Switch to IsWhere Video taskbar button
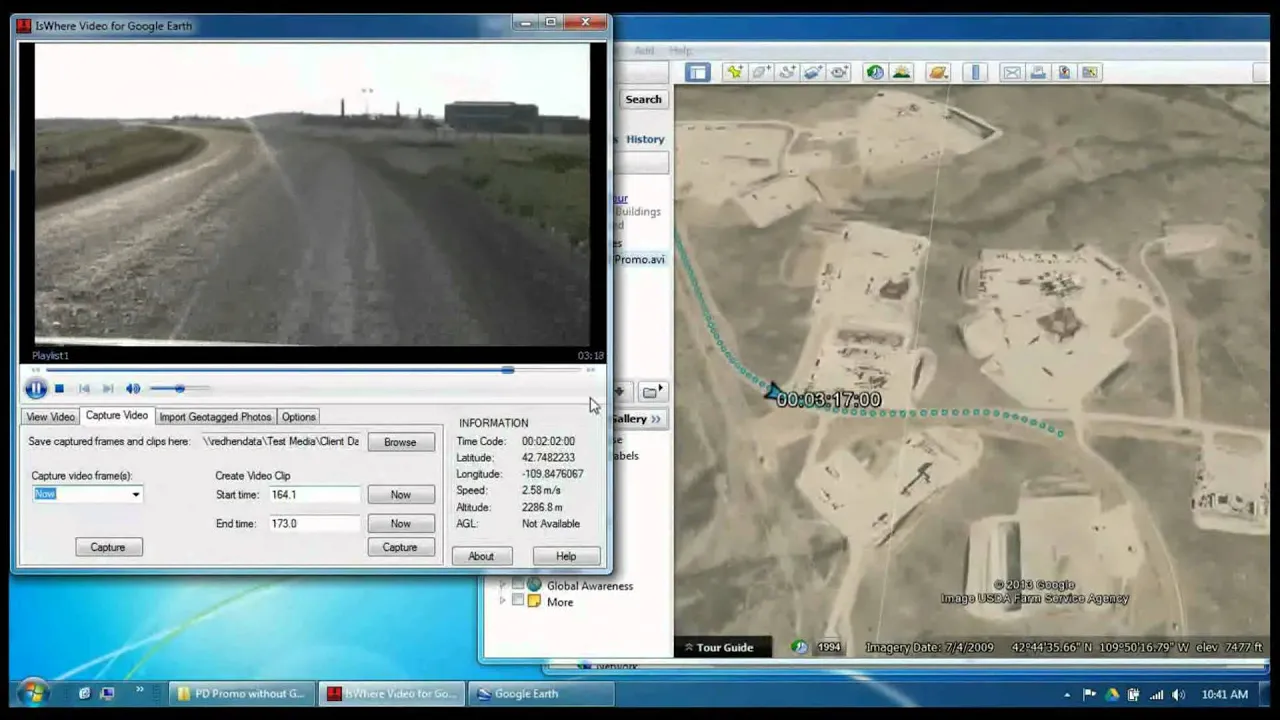 [x=392, y=694]
